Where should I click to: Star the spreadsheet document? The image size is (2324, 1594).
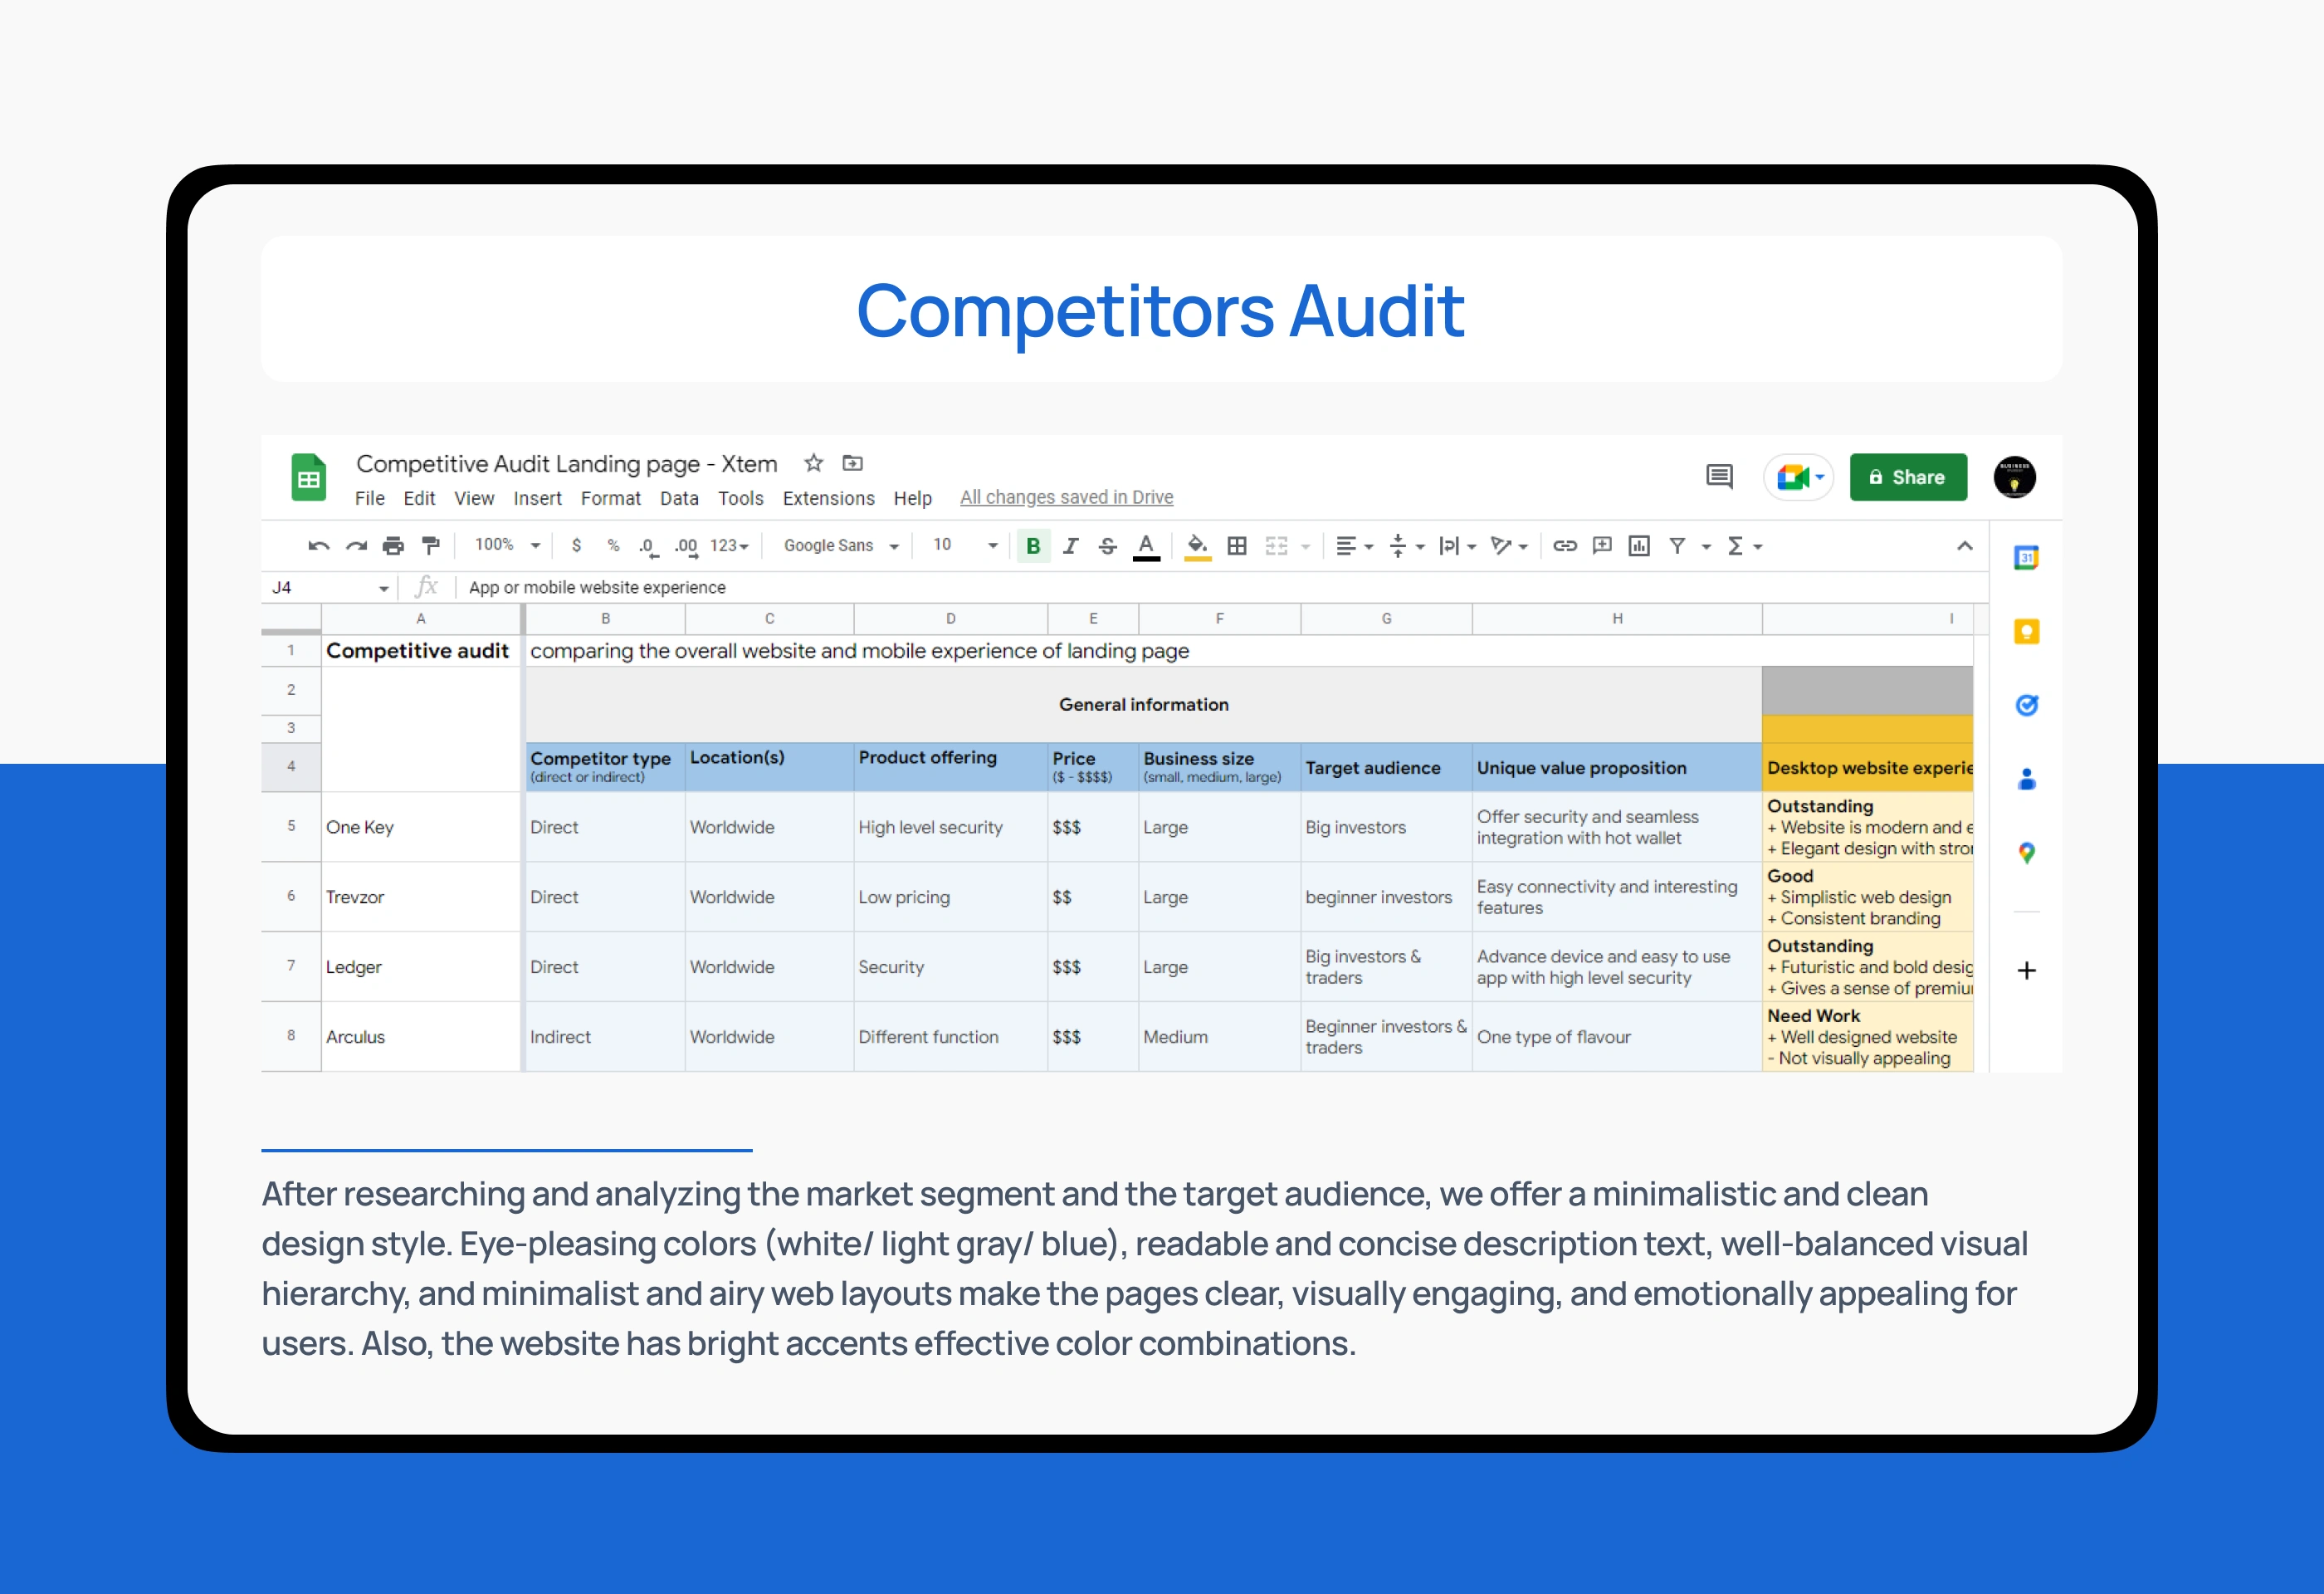click(813, 463)
